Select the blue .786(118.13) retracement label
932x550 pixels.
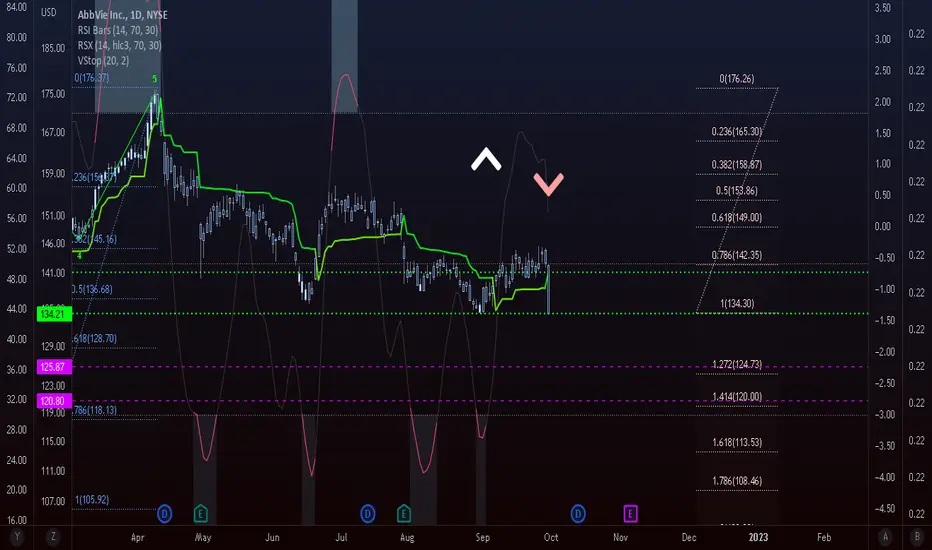tap(95, 410)
